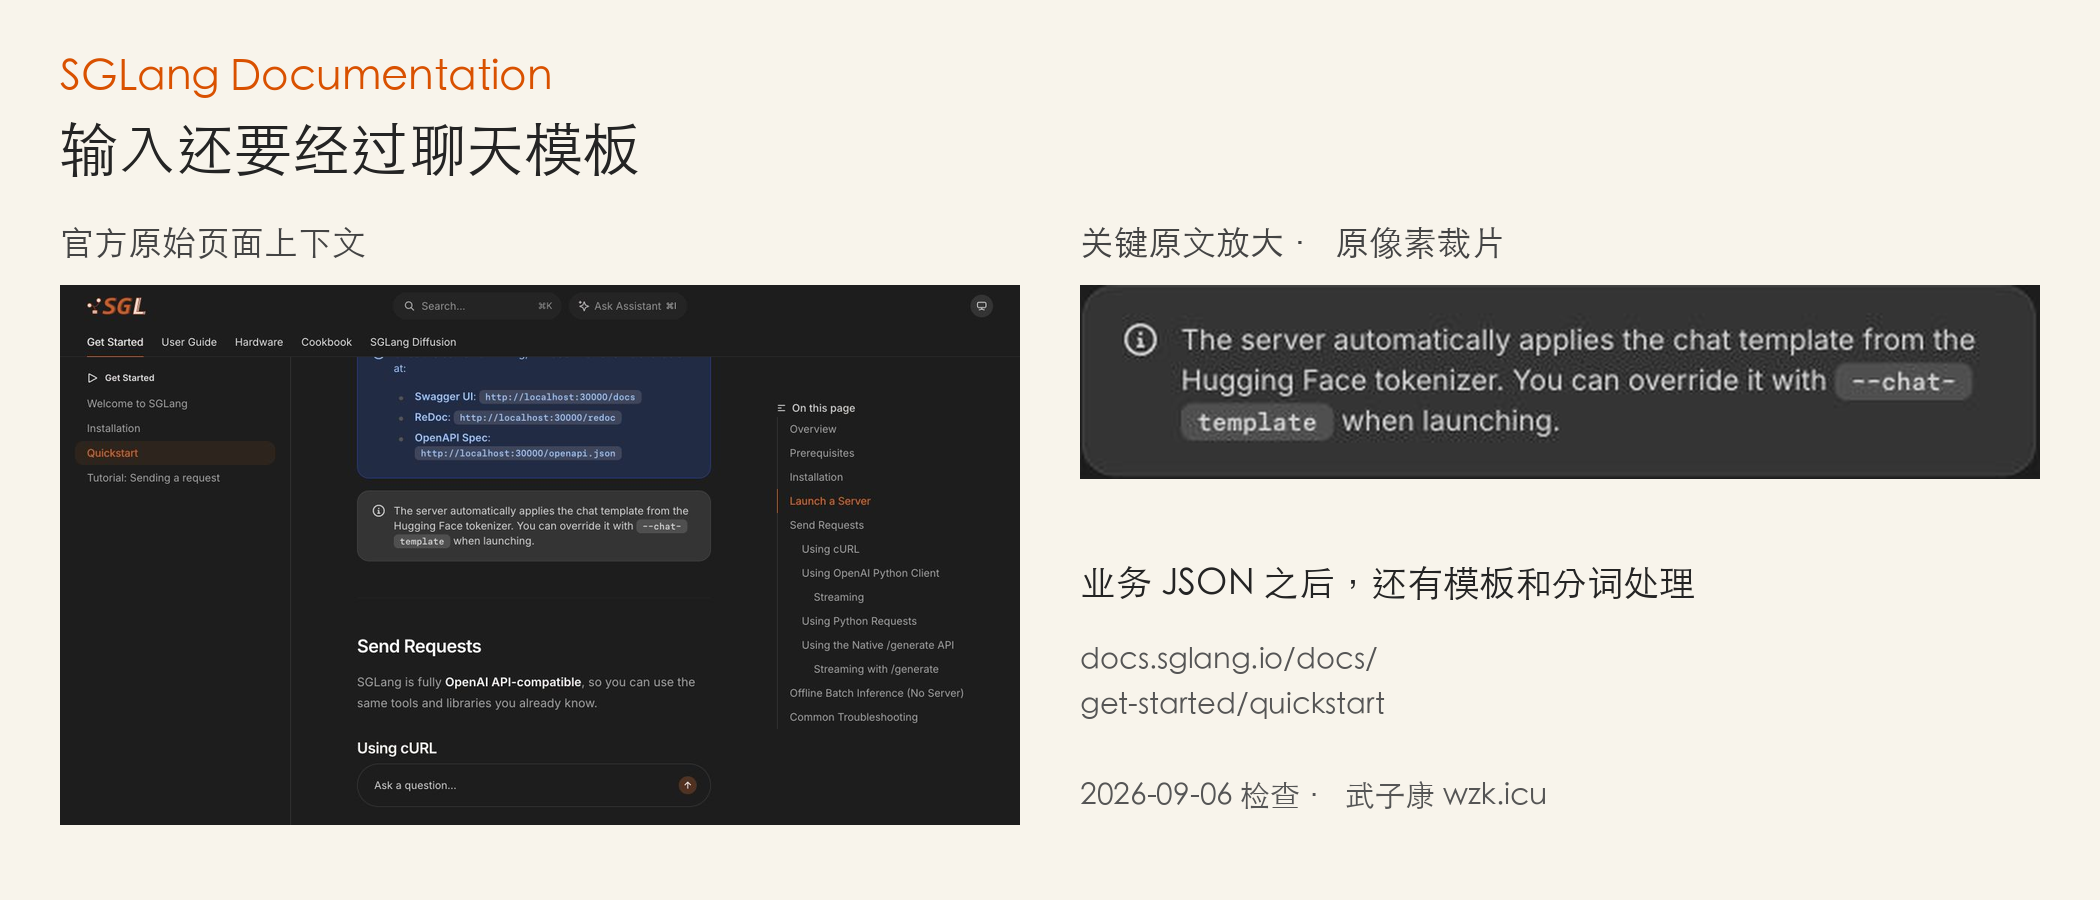Jump to Using Python Requests
The height and width of the screenshot is (900, 2100).
pos(859,621)
